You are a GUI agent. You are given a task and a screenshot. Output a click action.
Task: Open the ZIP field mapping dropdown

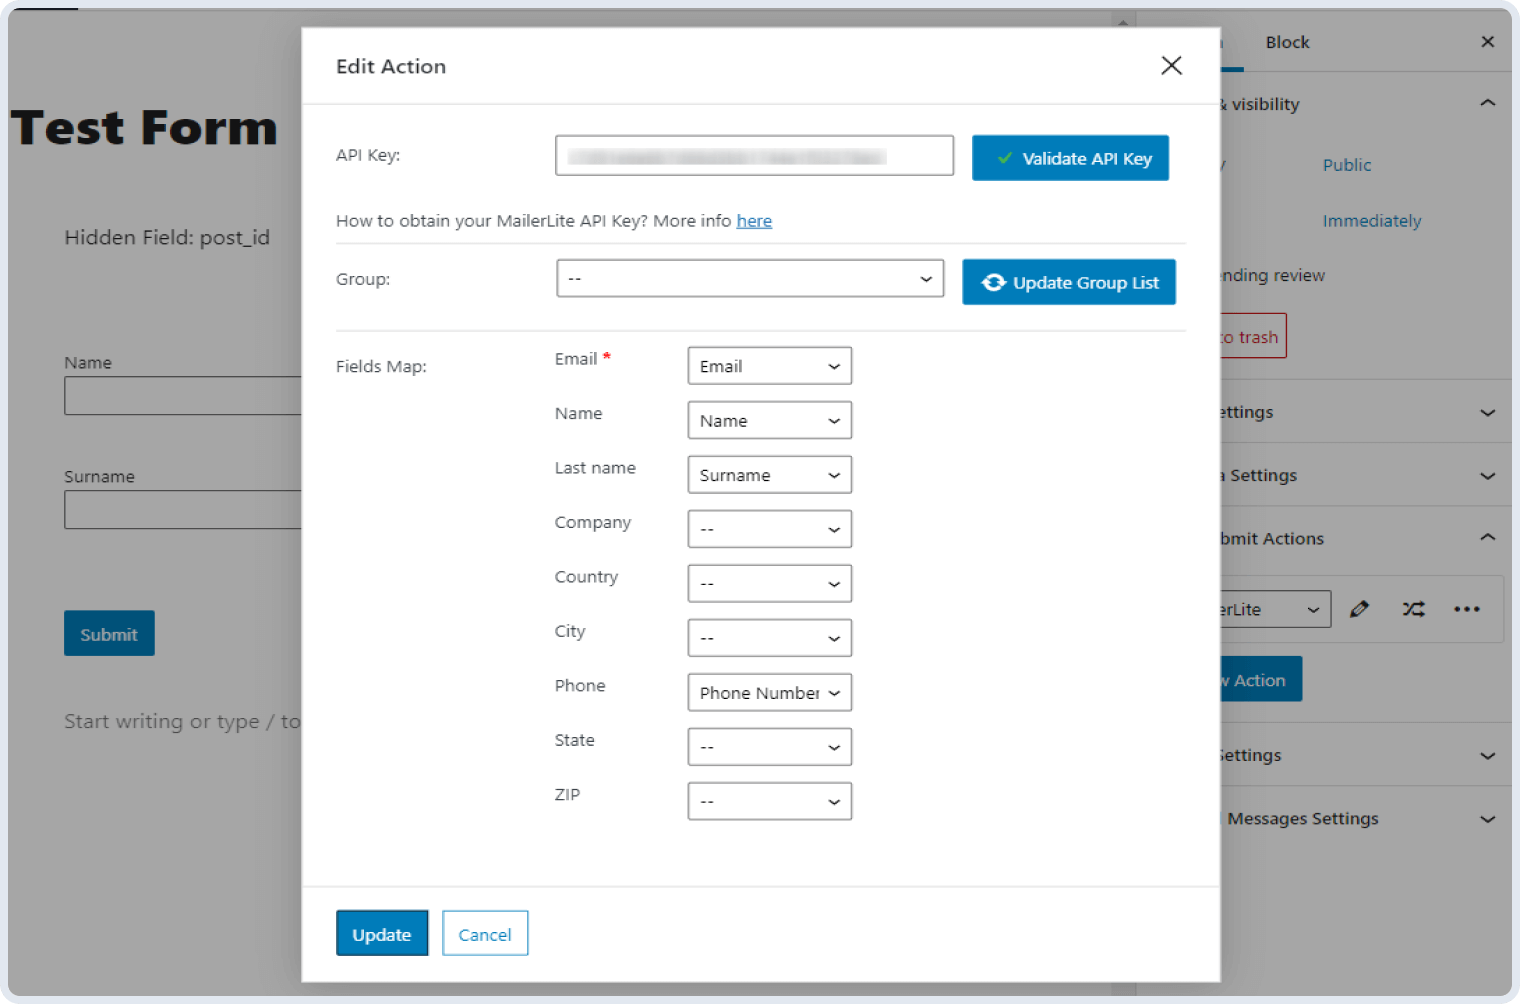769,800
